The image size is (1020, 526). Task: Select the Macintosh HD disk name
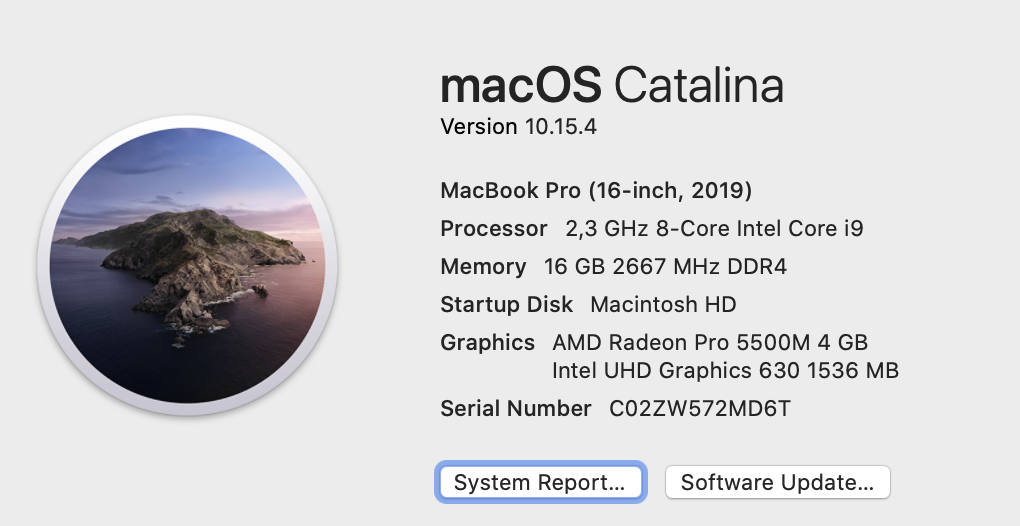point(663,304)
